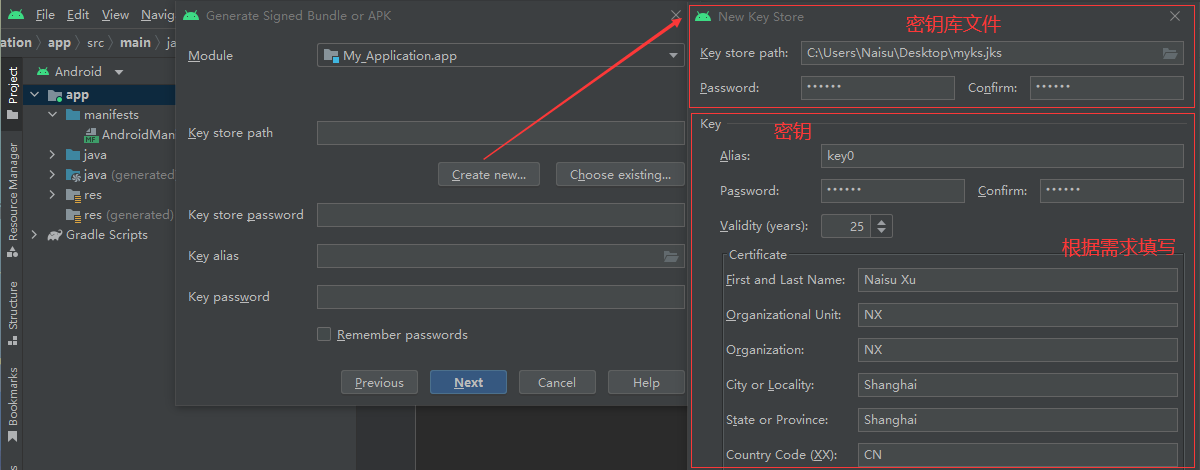Viewport: 1200px width, 470px height.
Task: Click the Next button
Action: tap(468, 382)
